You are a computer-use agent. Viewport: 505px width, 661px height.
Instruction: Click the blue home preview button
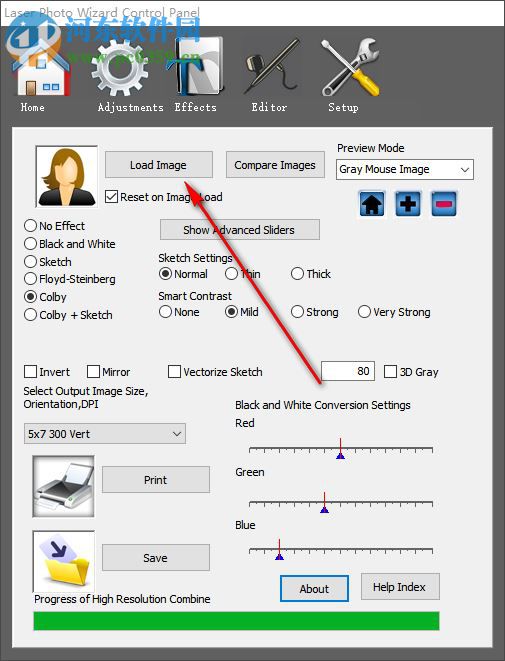point(372,204)
